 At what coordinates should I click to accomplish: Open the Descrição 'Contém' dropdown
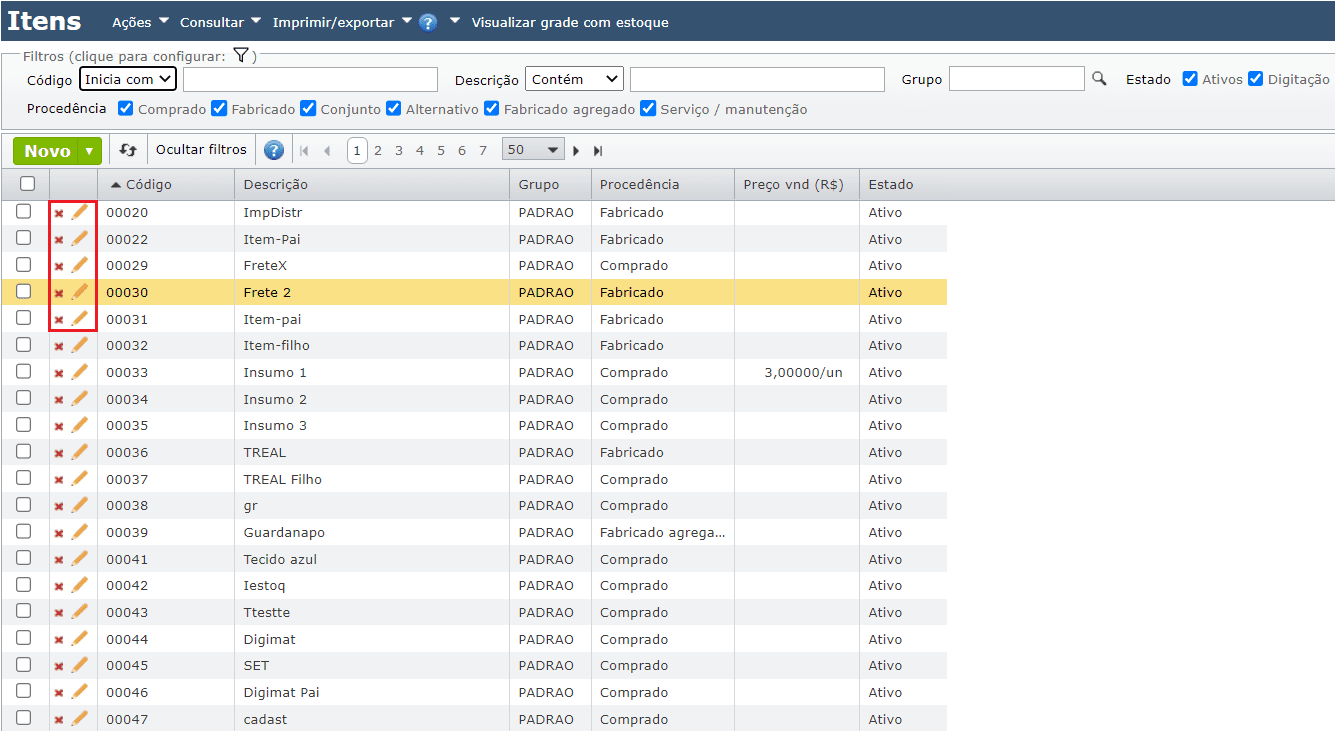tap(574, 79)
